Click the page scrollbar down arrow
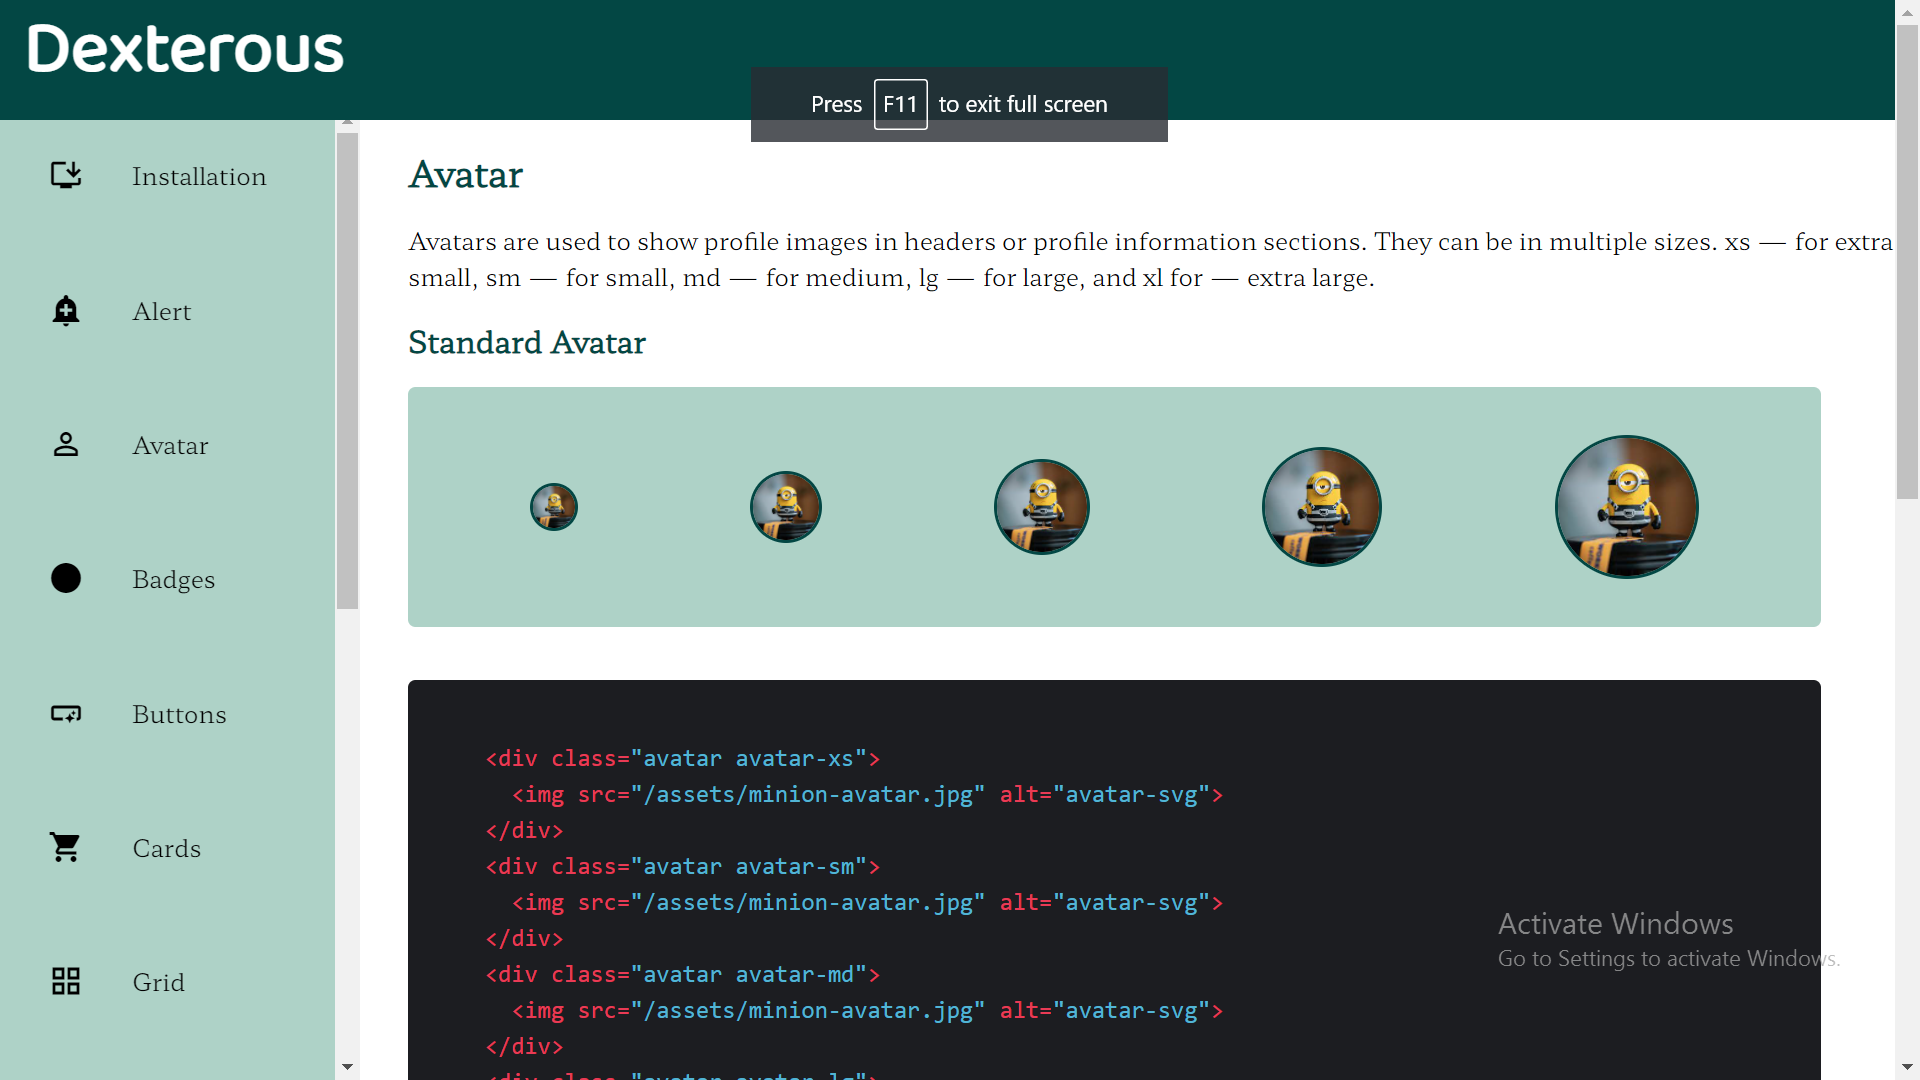1920x1080 pixels. (x=1907, y=1068)
